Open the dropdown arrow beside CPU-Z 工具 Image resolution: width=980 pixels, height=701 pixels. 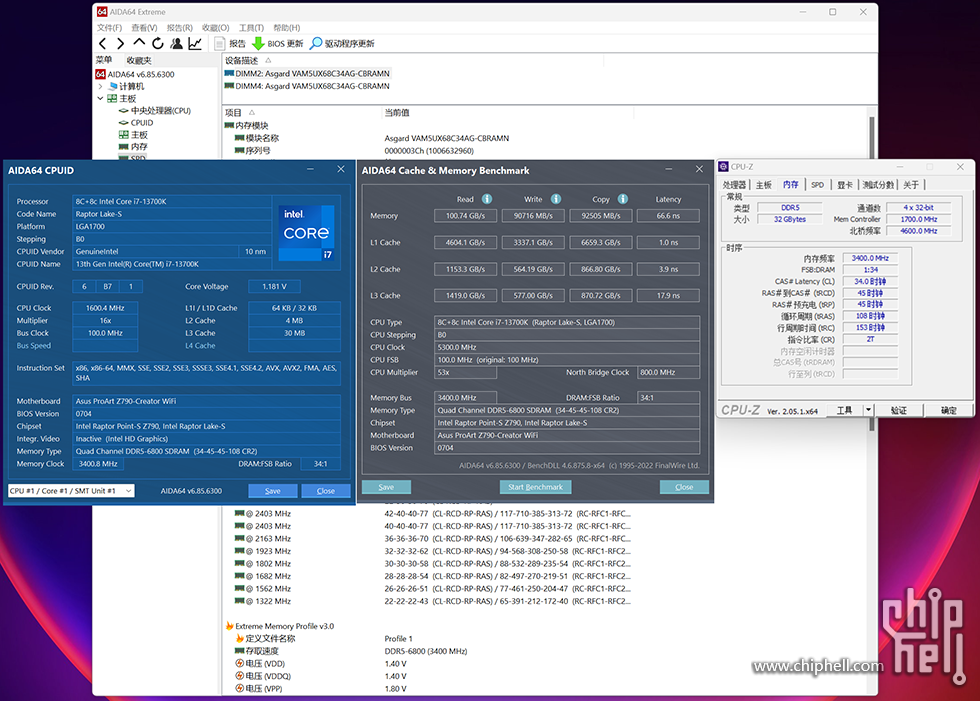(x=868, y=410)
